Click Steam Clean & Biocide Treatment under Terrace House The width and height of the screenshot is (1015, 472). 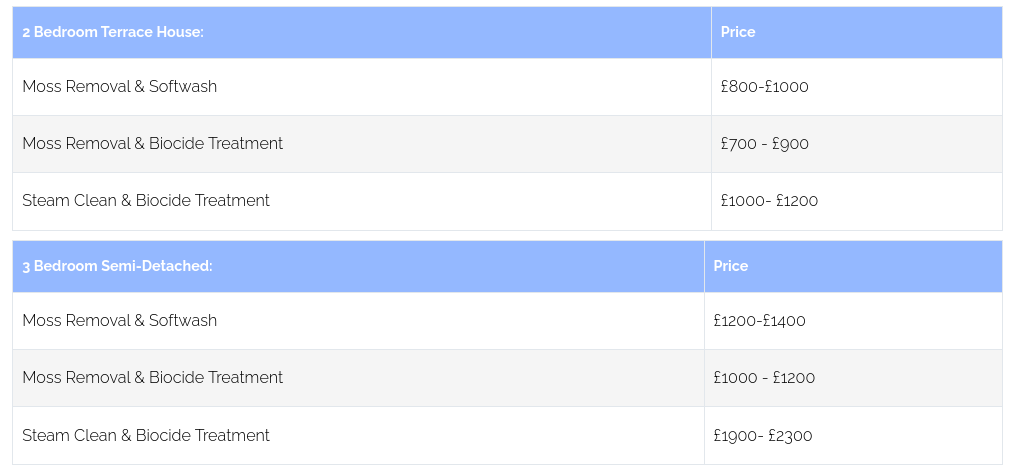point(146,201)
